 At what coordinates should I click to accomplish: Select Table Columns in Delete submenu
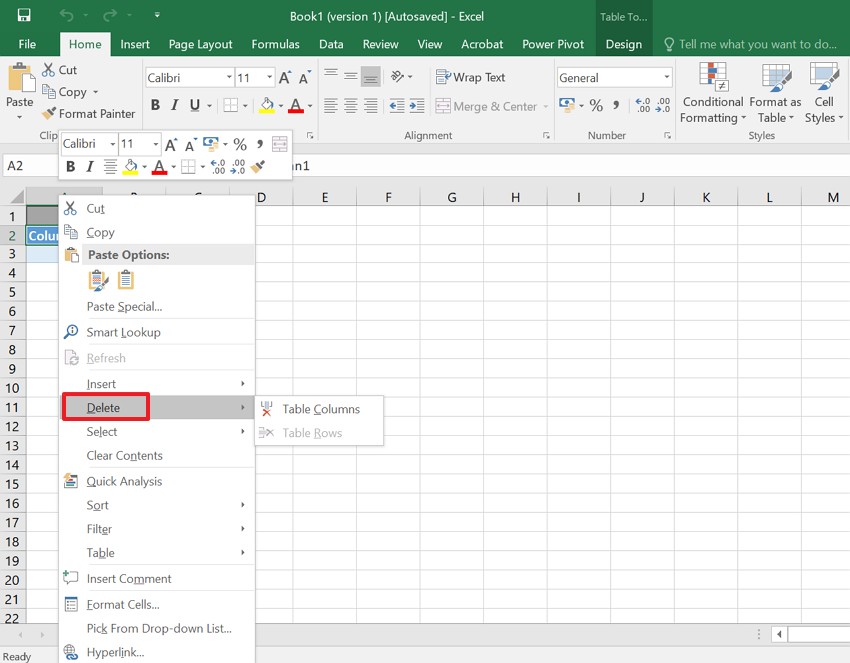(319, 409)
